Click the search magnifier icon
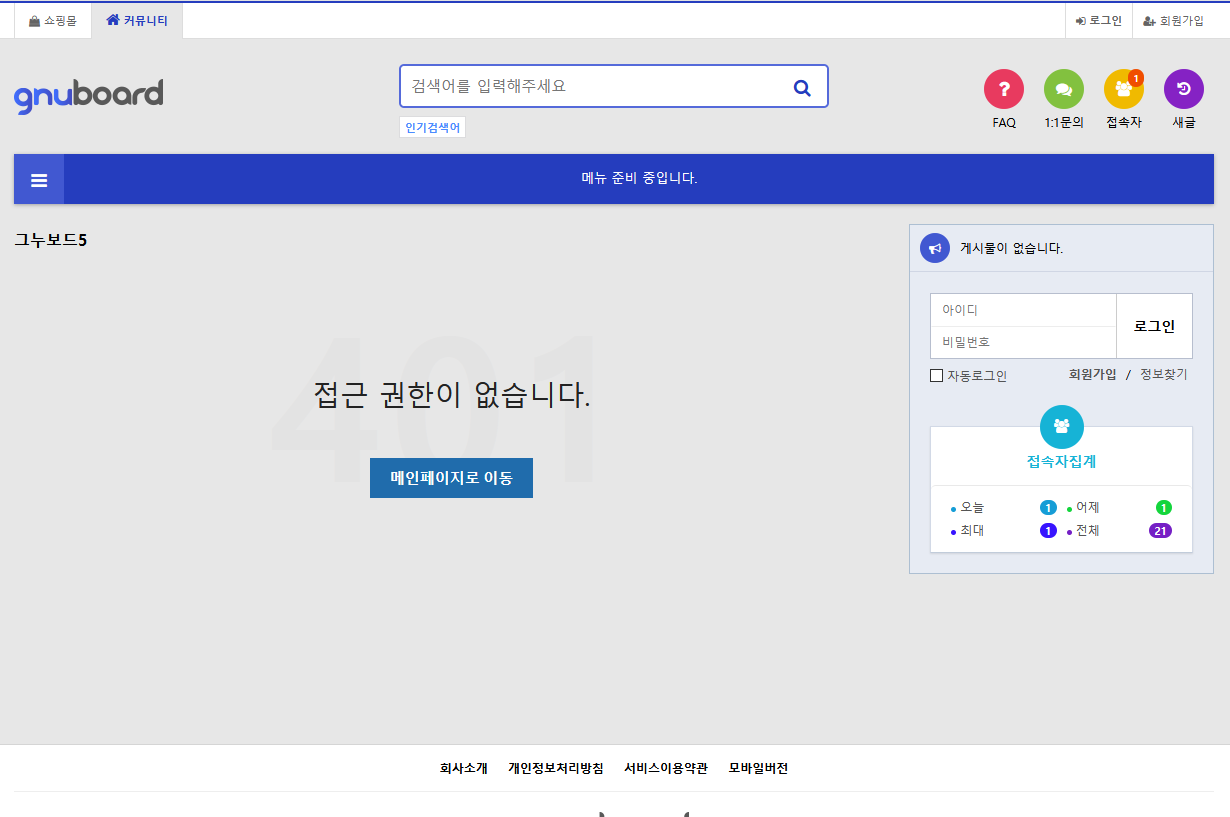 pos(802,87)
